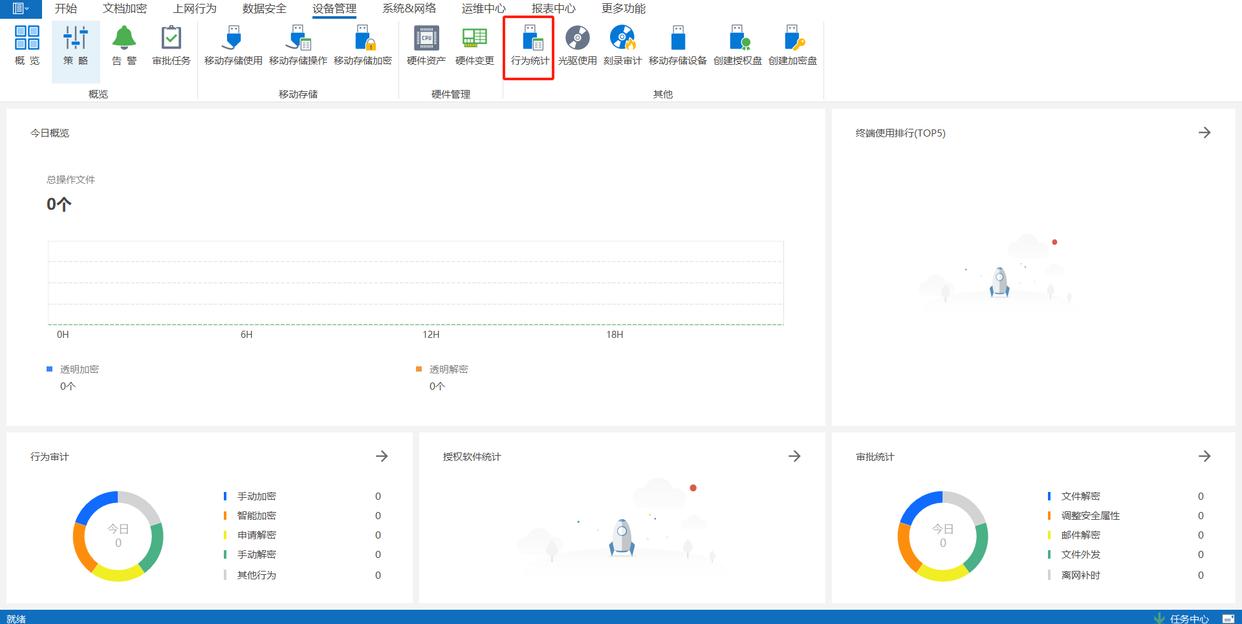1242x624 pixels.
Task: Expand the application menu dropdown at top-left
Action: 20,8
